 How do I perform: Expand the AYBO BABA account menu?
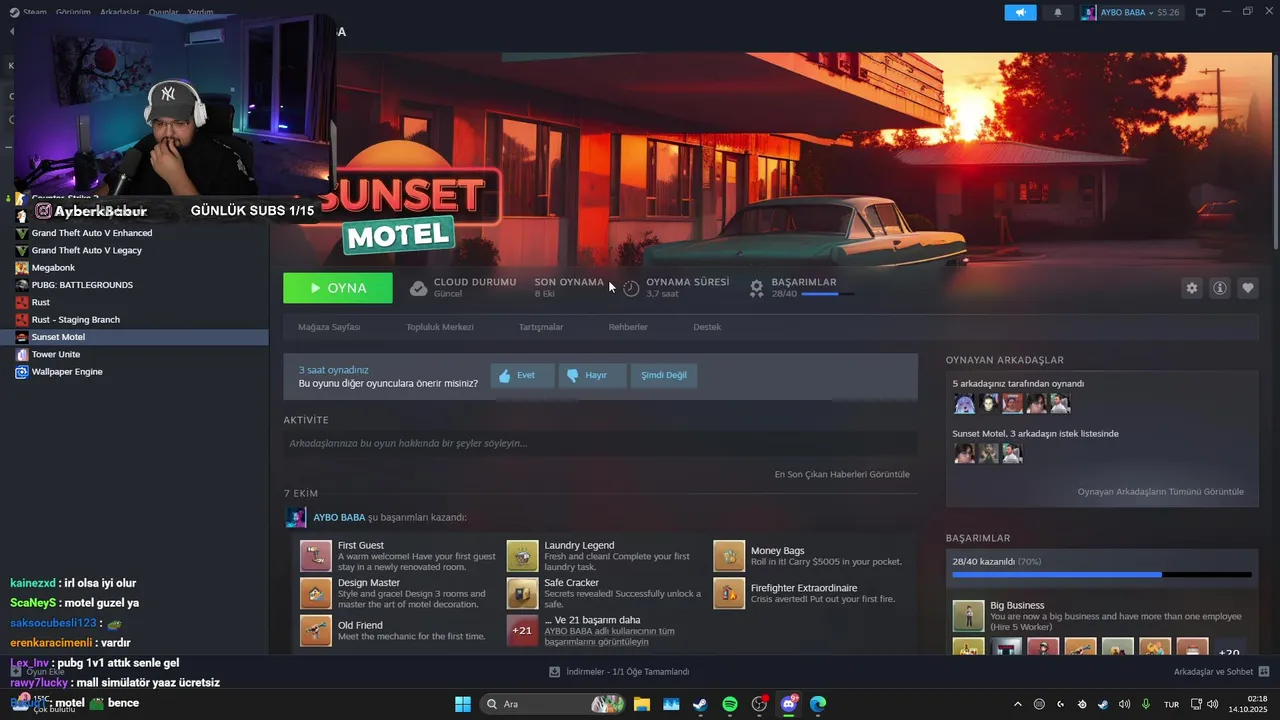tap(1131, 12)
